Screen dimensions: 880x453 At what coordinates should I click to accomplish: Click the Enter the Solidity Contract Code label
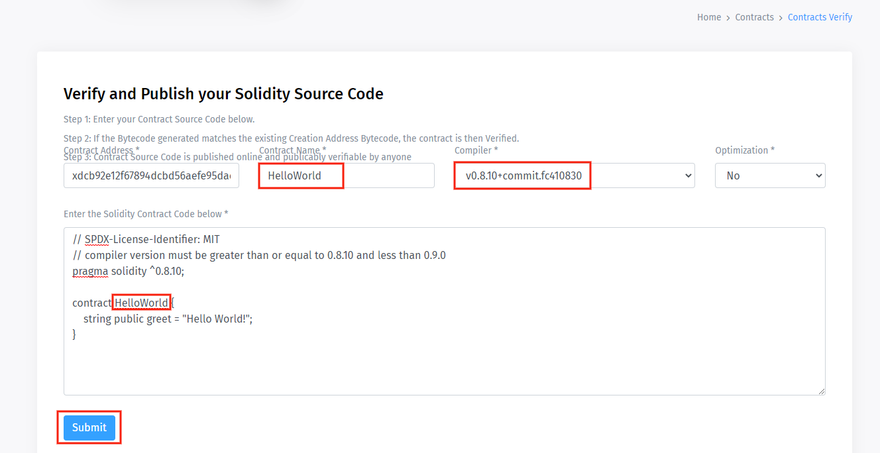click(145, 214)
